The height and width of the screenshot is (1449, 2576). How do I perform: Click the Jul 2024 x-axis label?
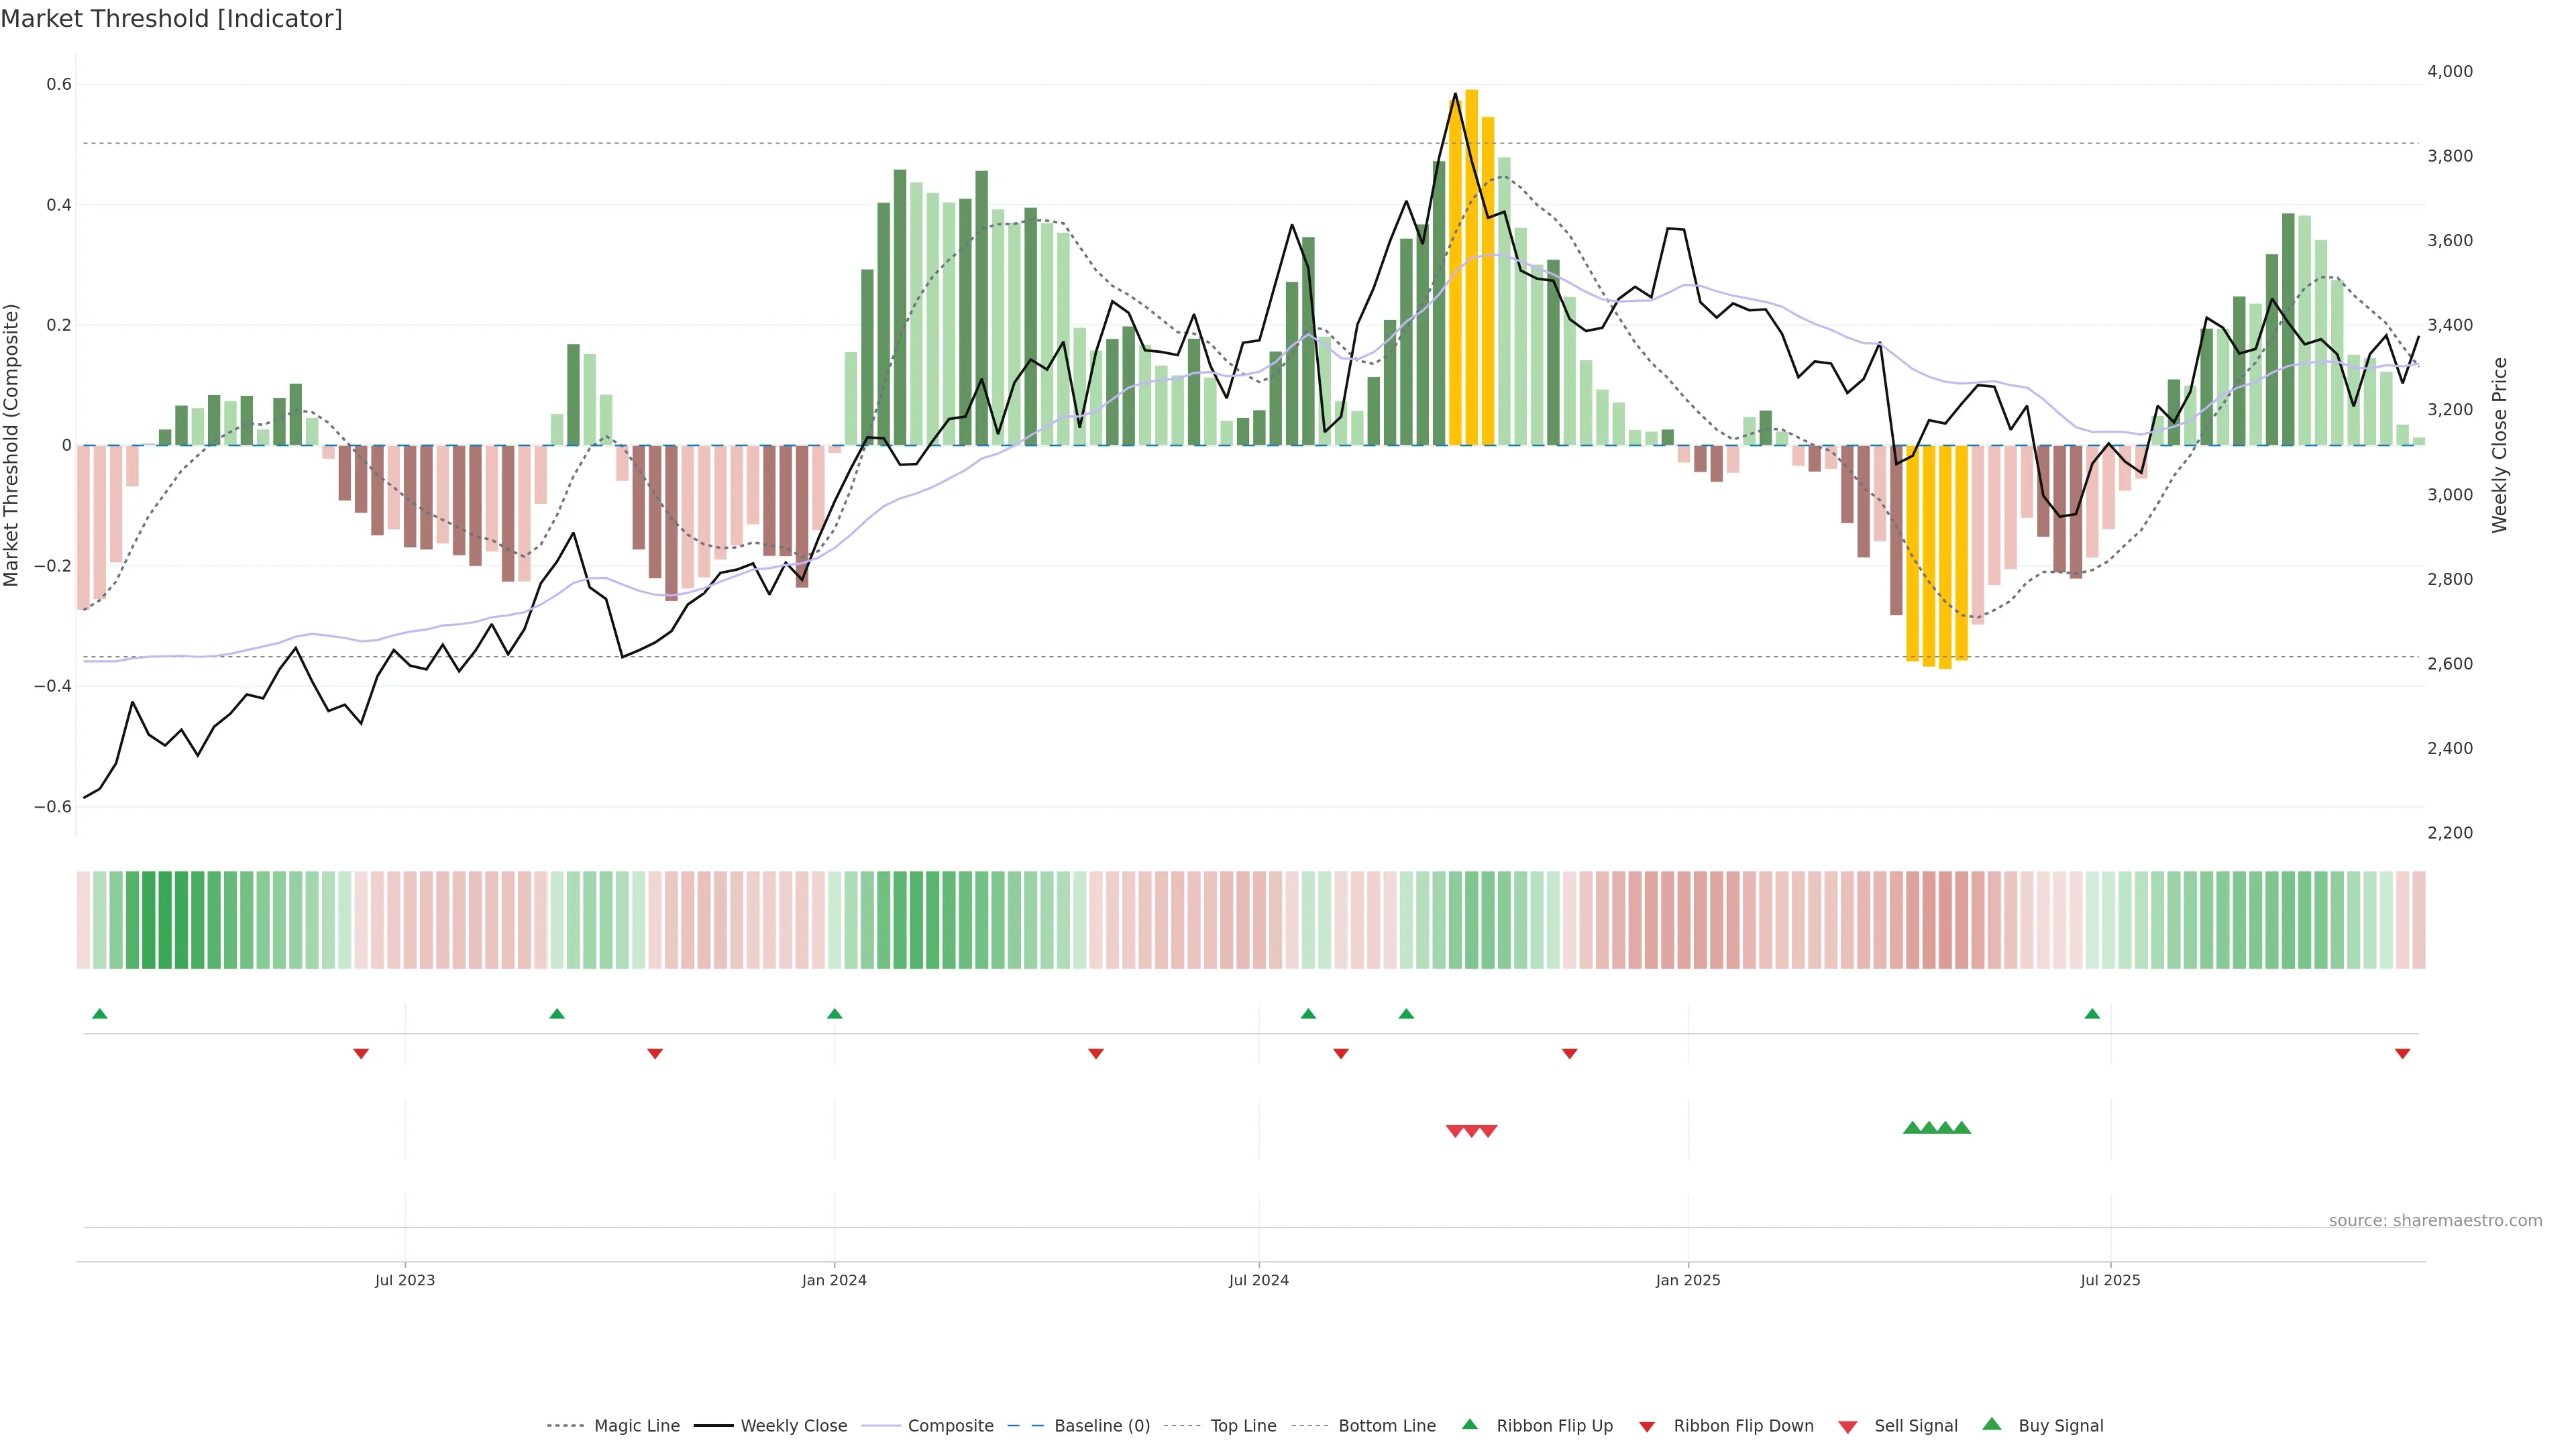[1258, 1280]
